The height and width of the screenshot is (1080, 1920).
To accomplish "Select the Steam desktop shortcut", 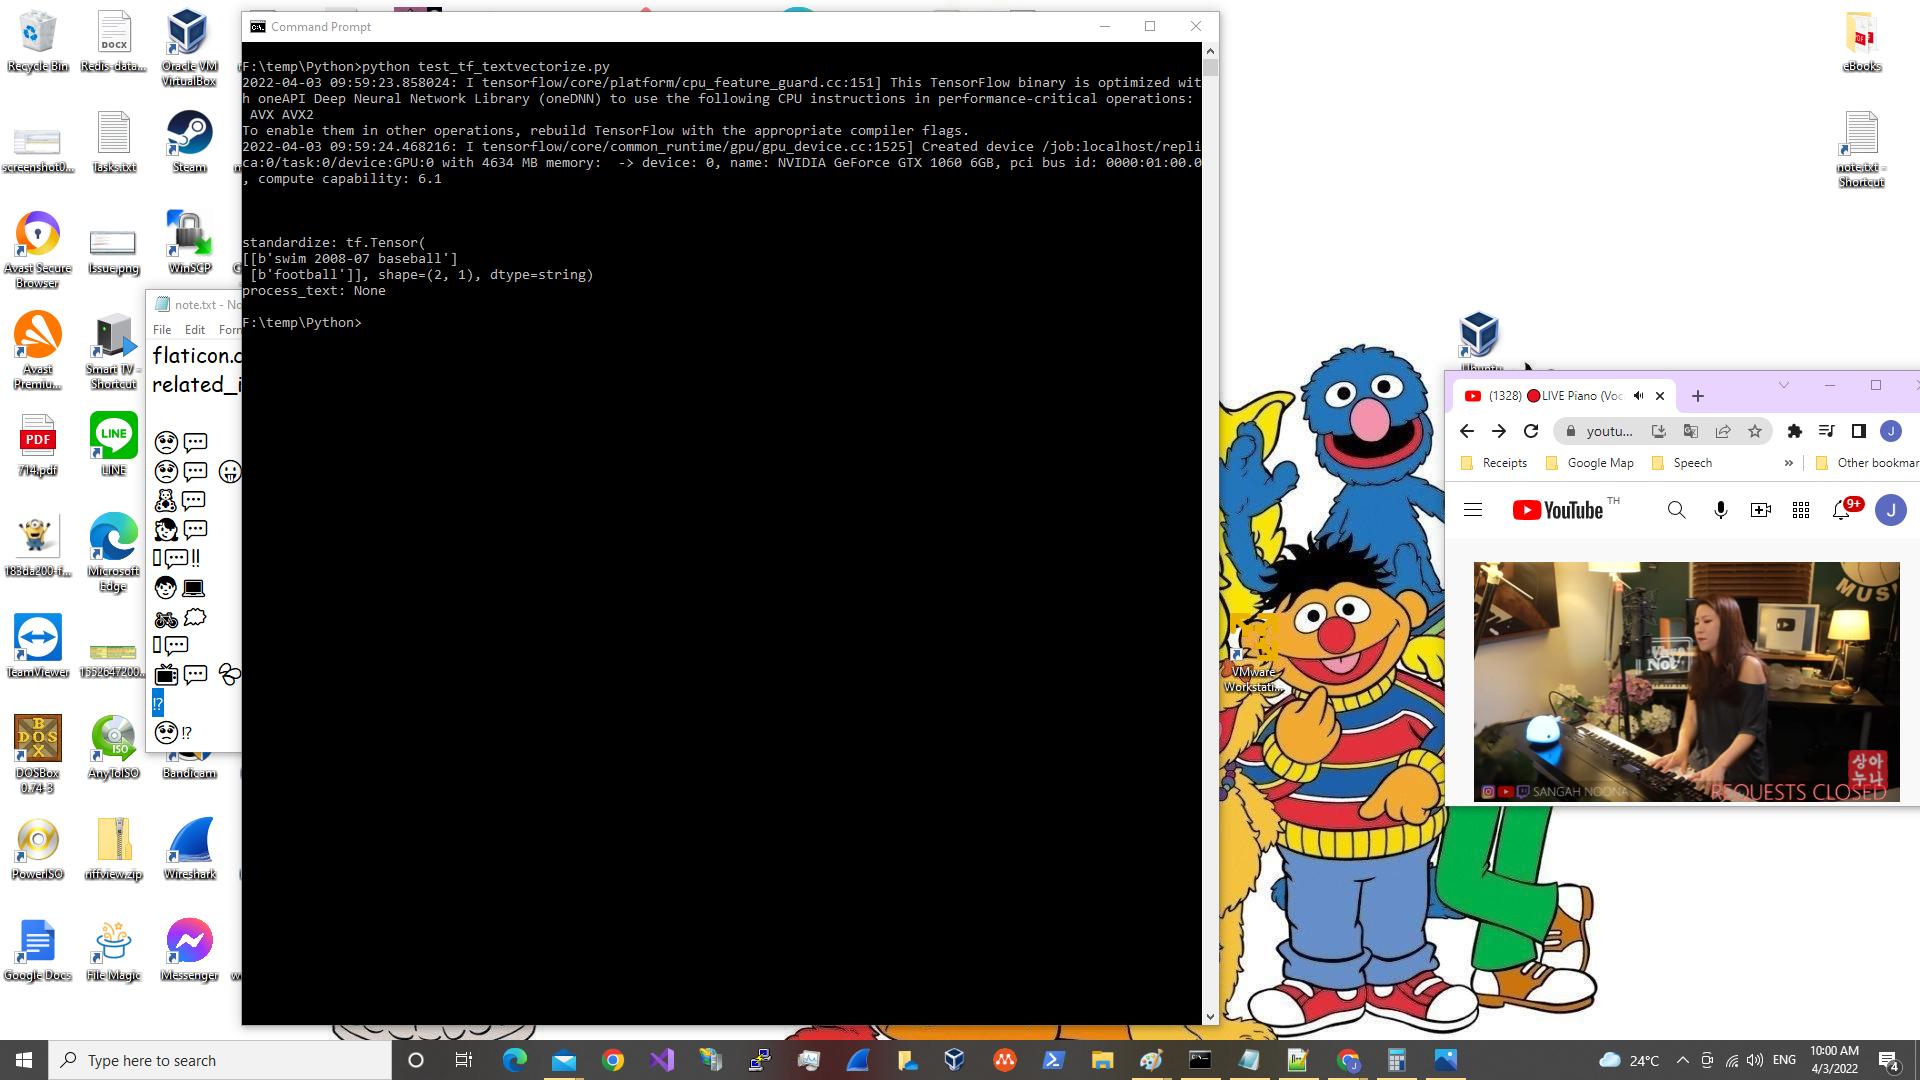I will coord(189,143).
